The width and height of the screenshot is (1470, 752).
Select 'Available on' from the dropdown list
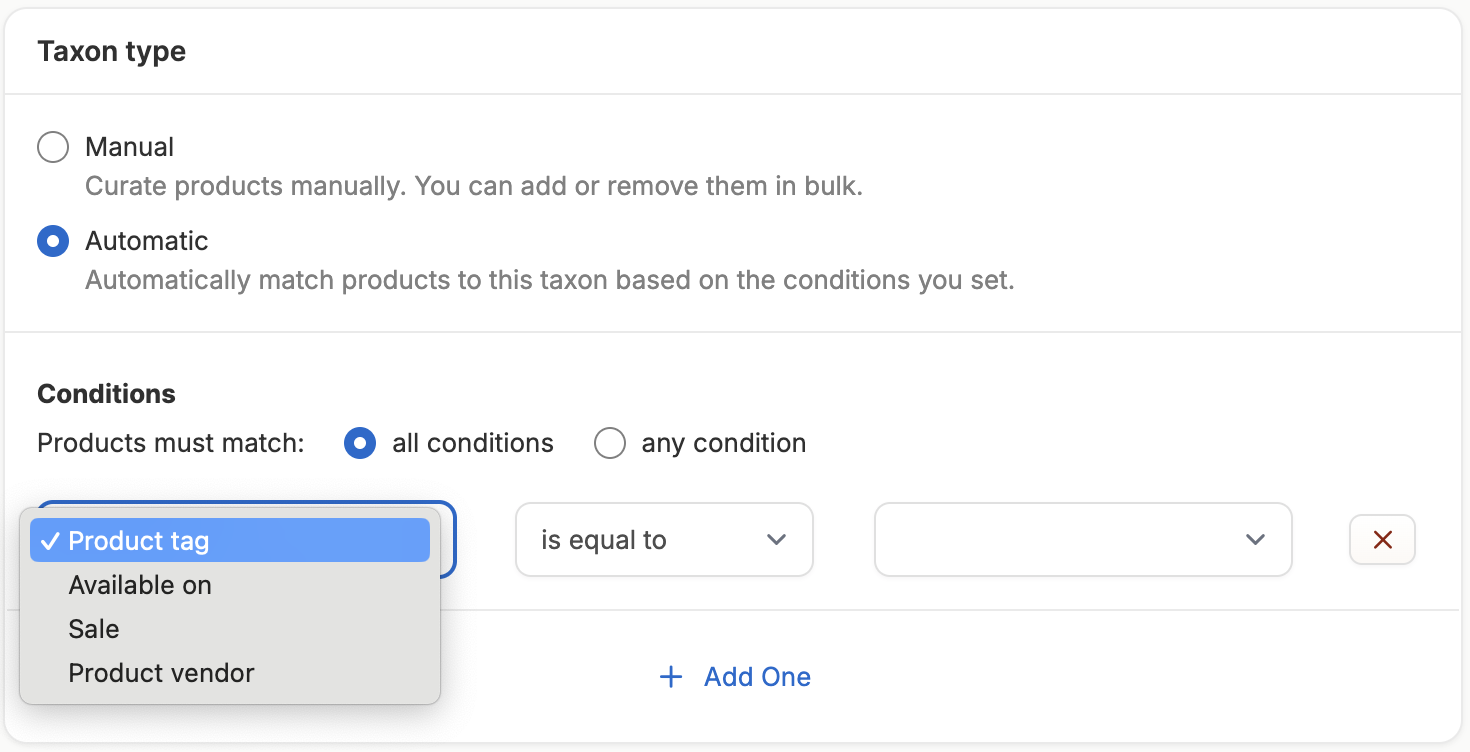point(140,585)
